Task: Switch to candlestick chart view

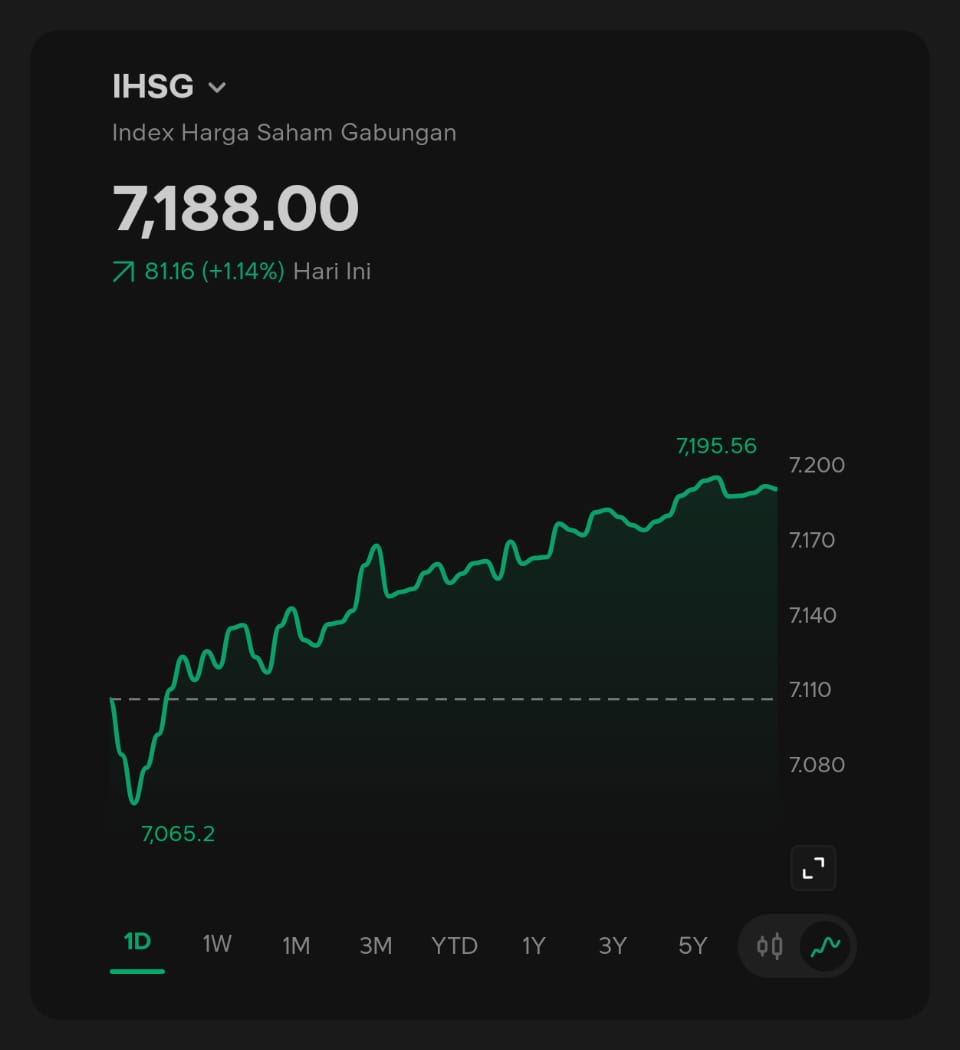Action: (x=769, y=946)
